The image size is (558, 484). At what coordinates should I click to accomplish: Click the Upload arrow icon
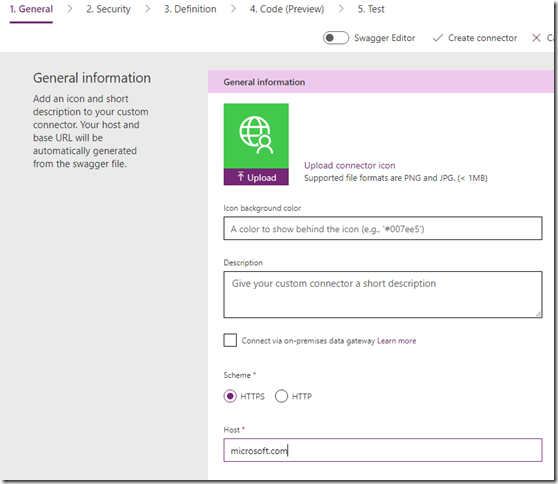(241, 177)
